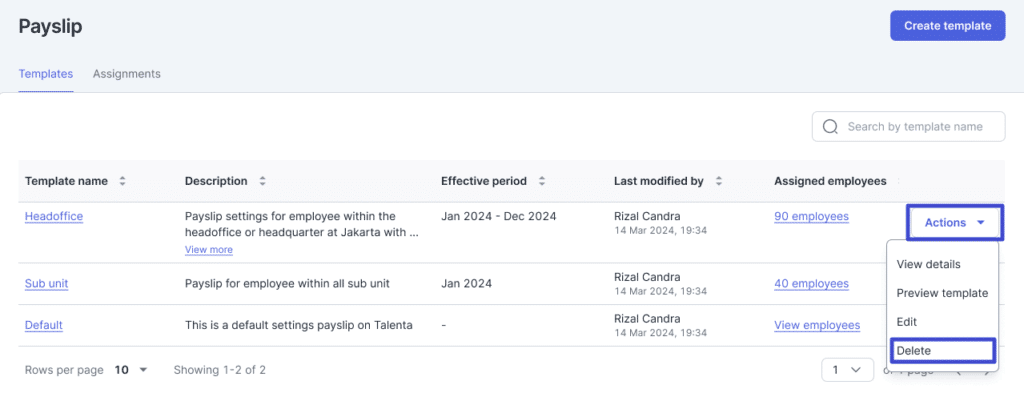
Task: Open the Actions dropdown for Headoffice
Action: [x=954, y=223]
